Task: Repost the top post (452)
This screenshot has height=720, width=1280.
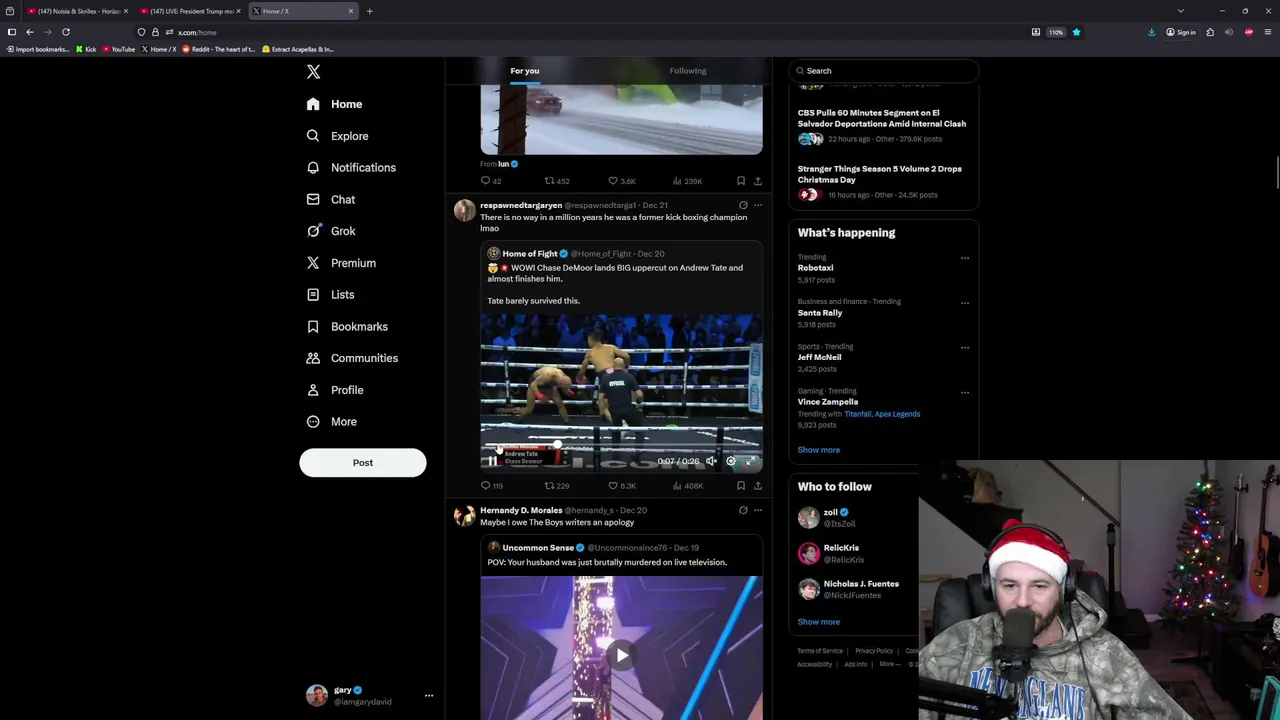Action: point(557,181)
